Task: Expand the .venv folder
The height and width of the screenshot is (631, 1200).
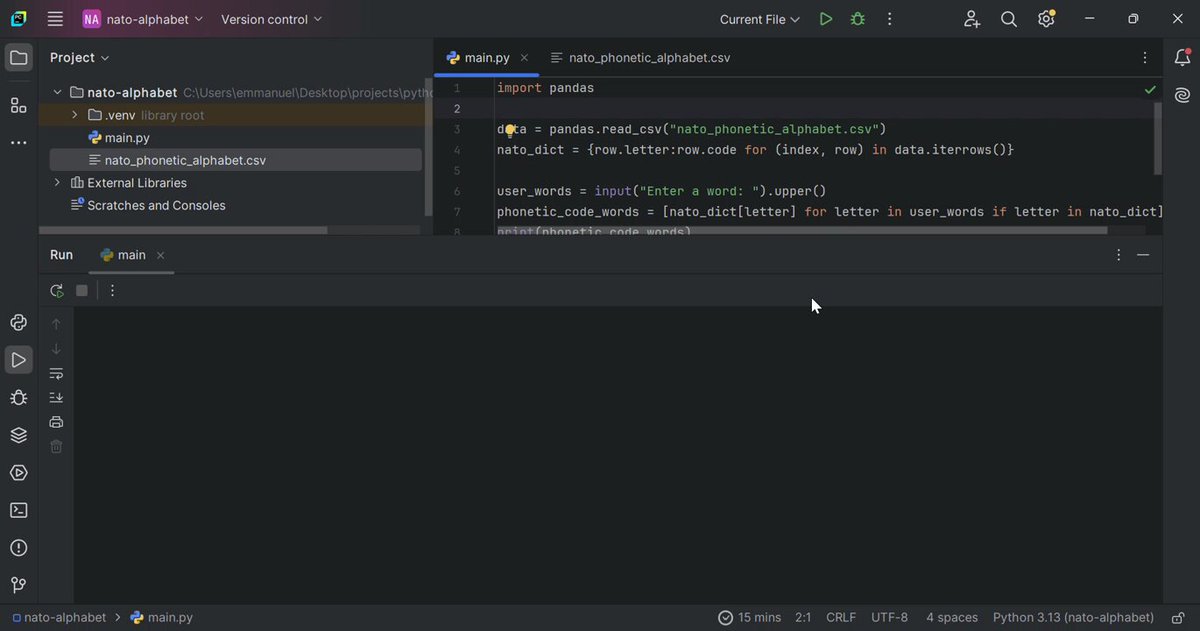Action: pos(74,115)
